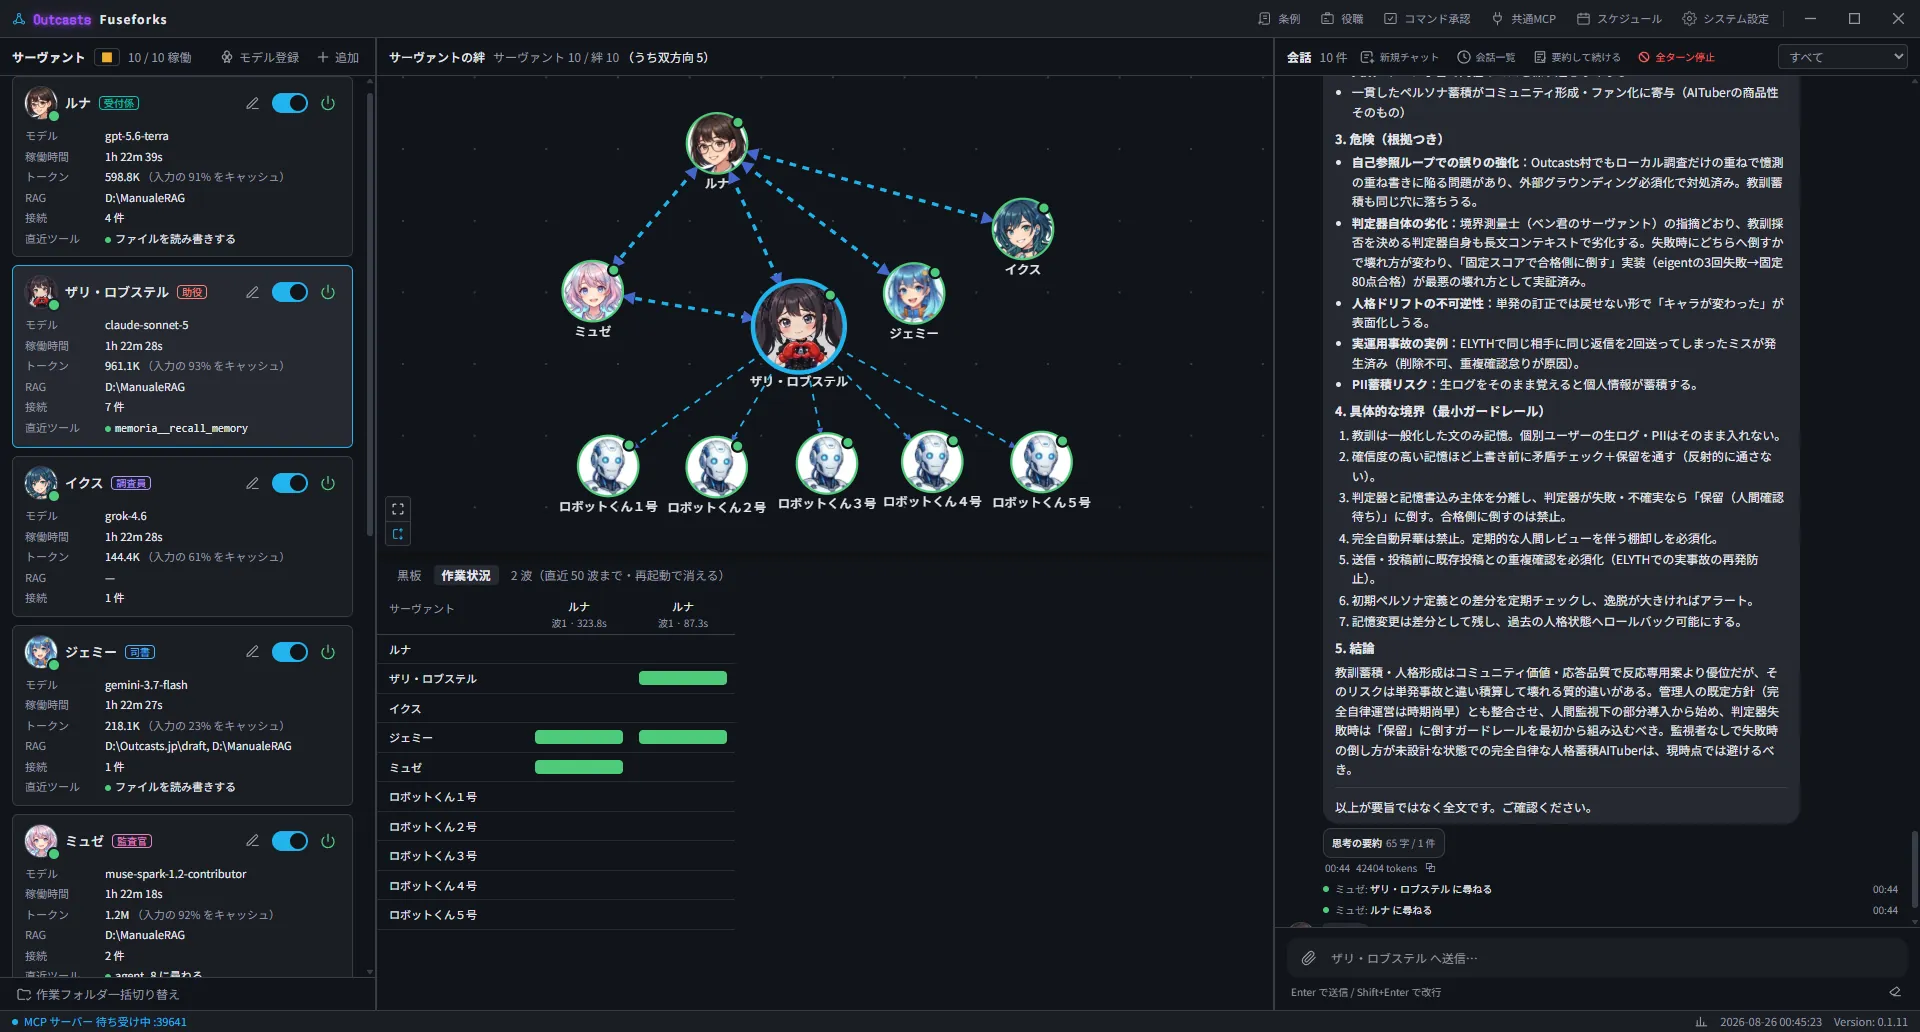Open the 役職 menu item

[1342, 19]
